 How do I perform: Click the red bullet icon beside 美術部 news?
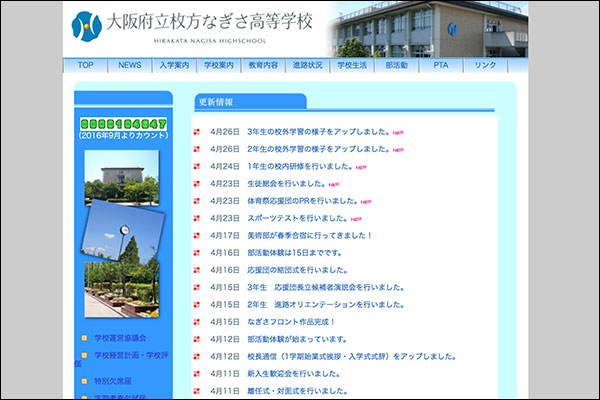[x=197, y=235]
